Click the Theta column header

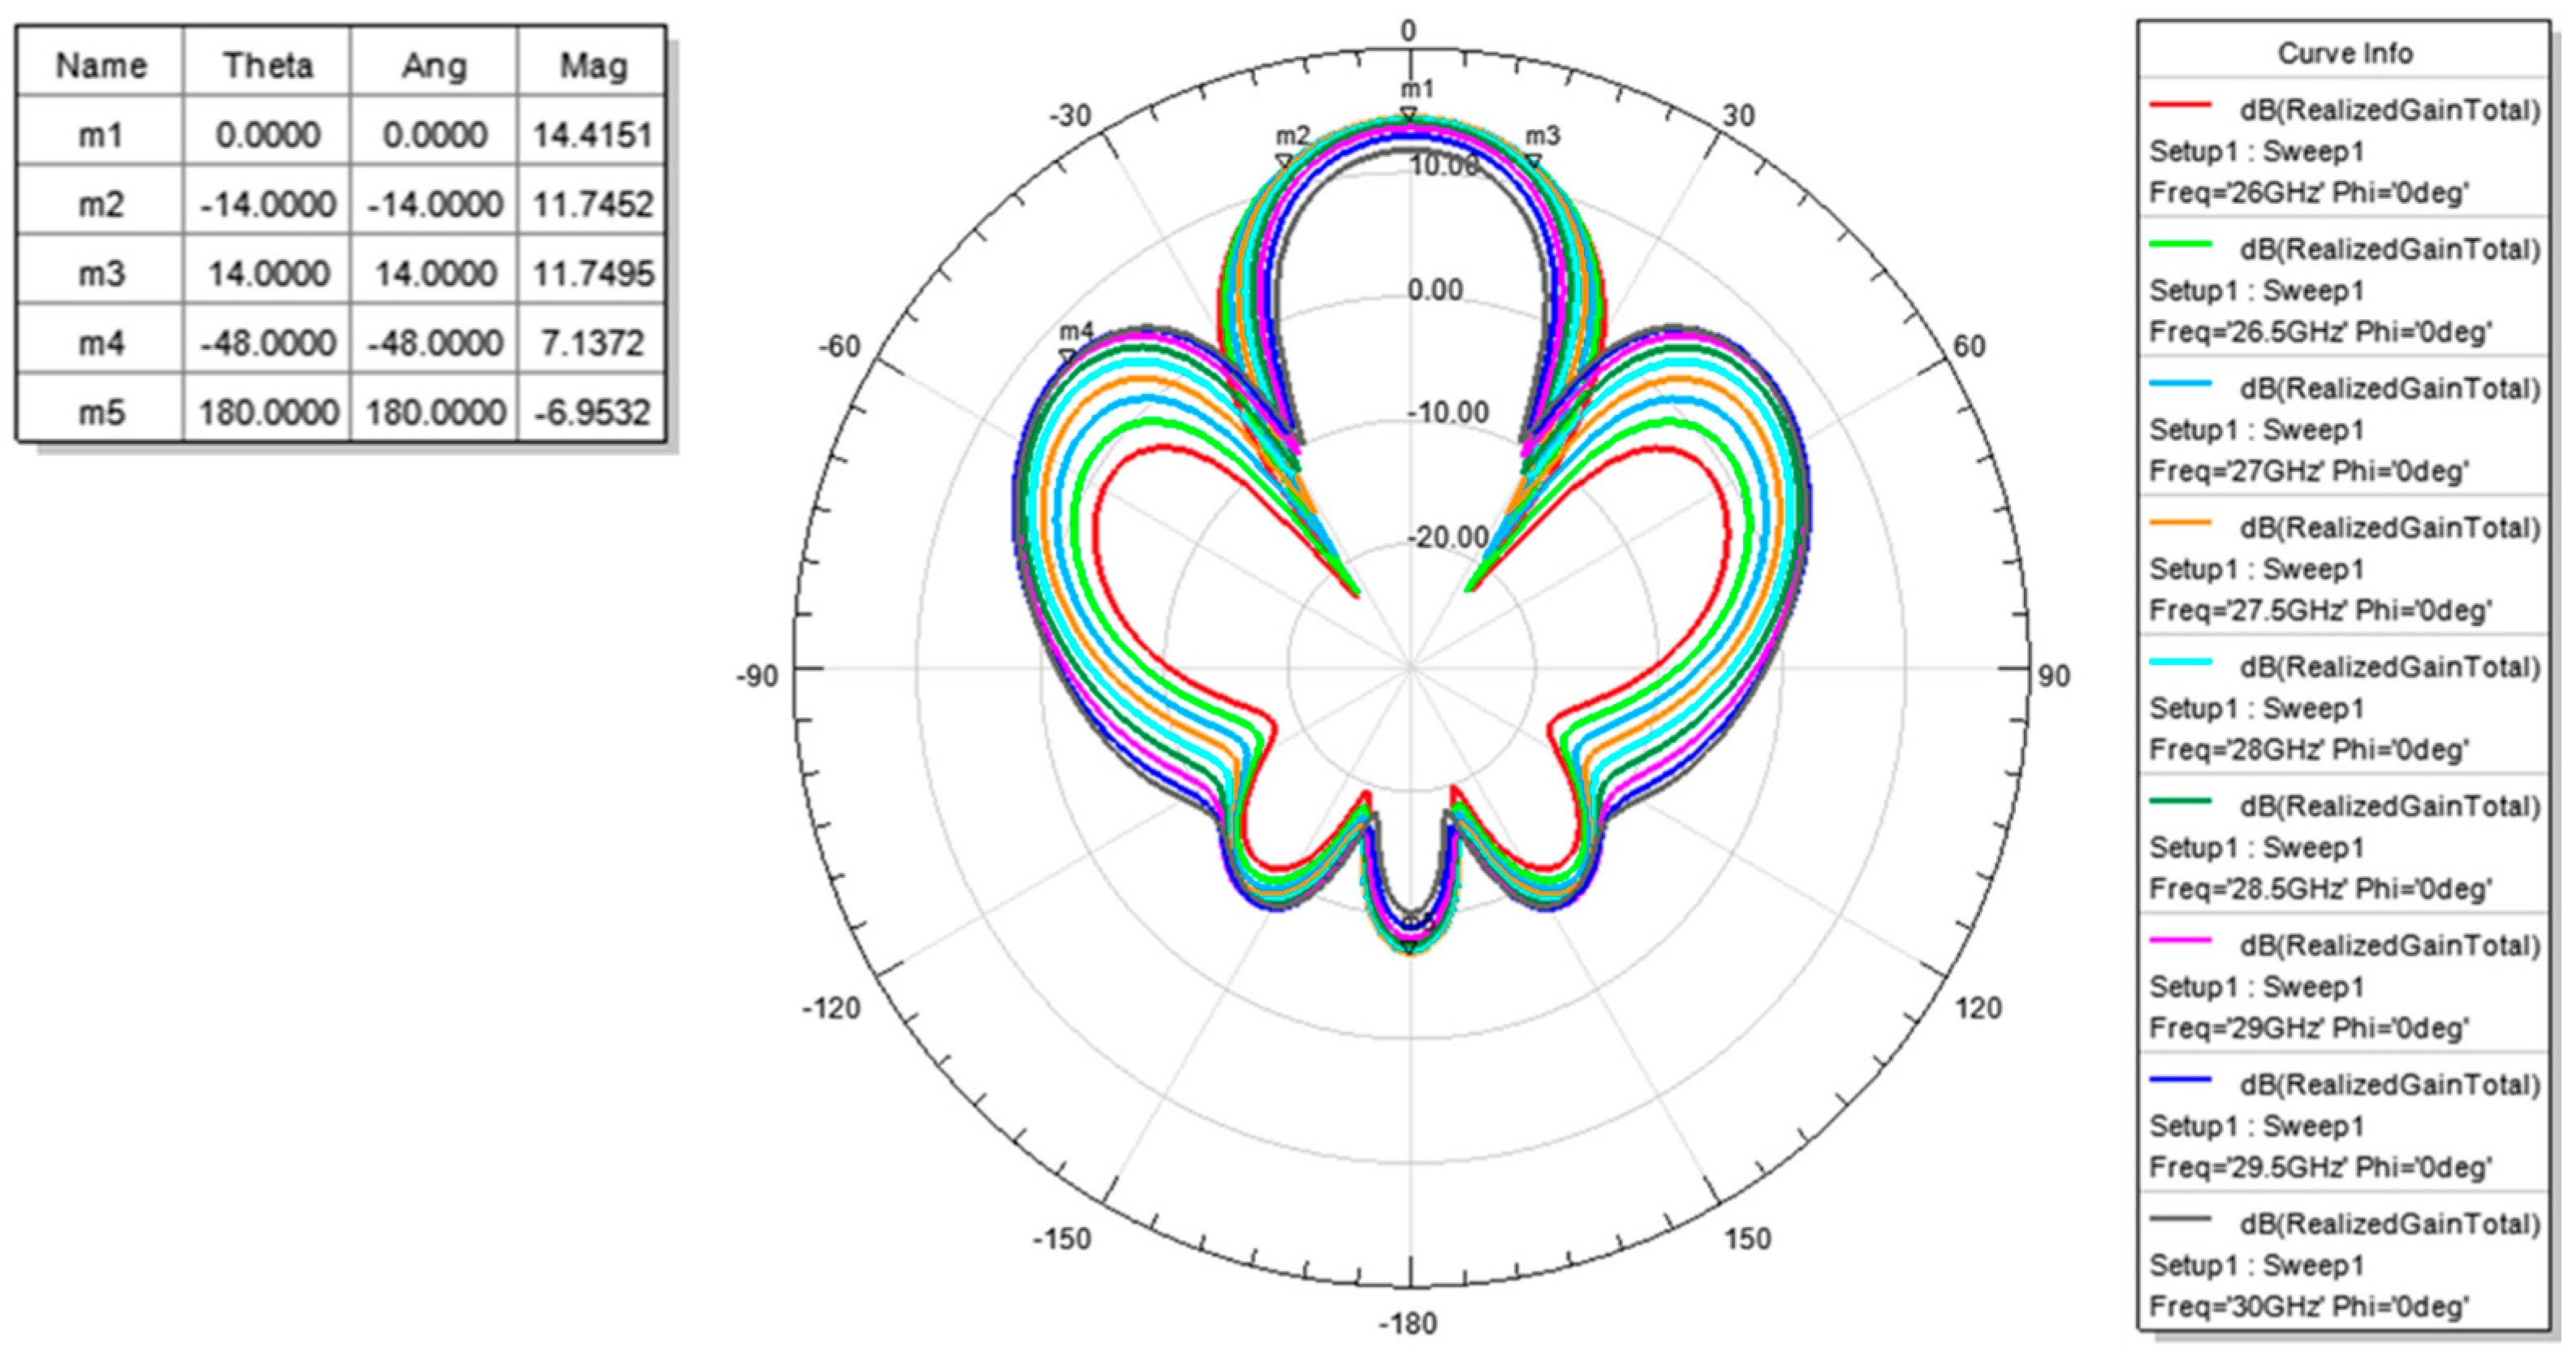pos(267,65)
